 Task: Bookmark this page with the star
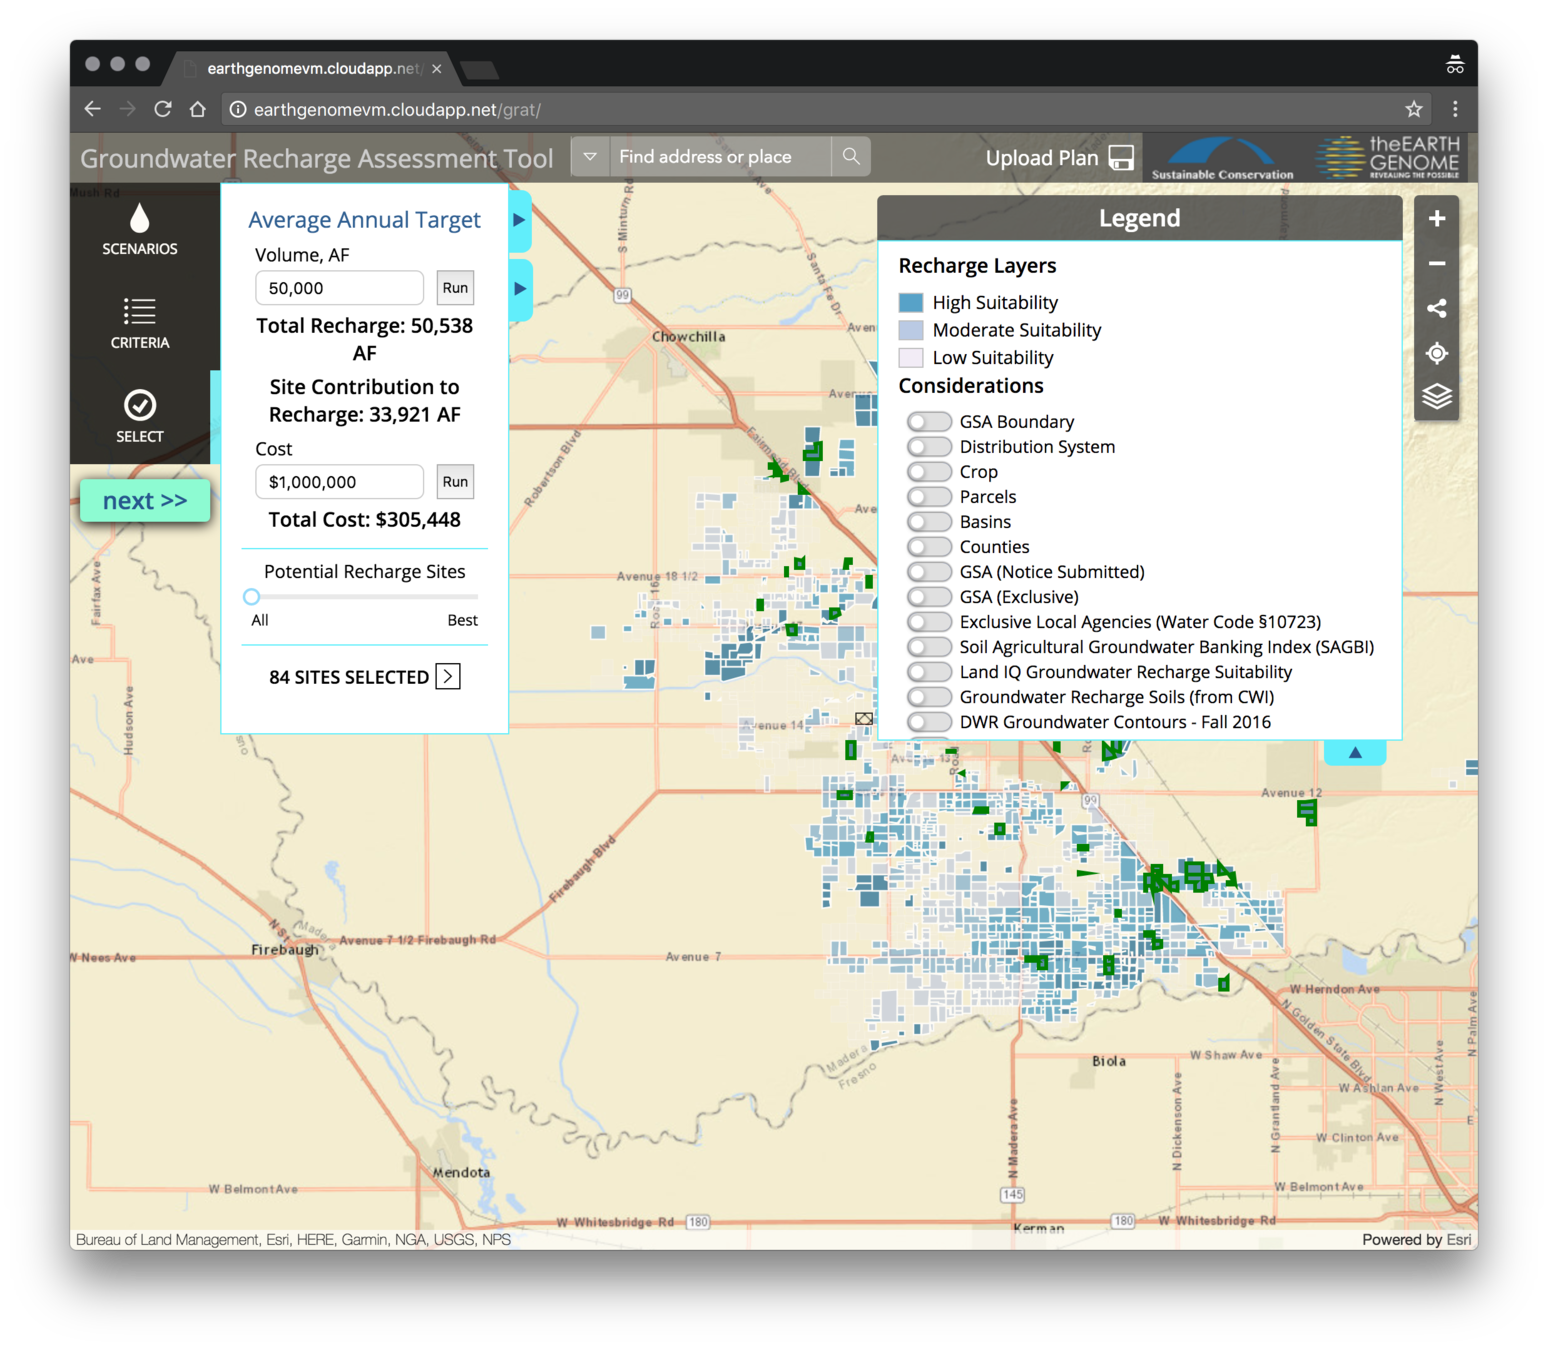(x=1413, y=109)
